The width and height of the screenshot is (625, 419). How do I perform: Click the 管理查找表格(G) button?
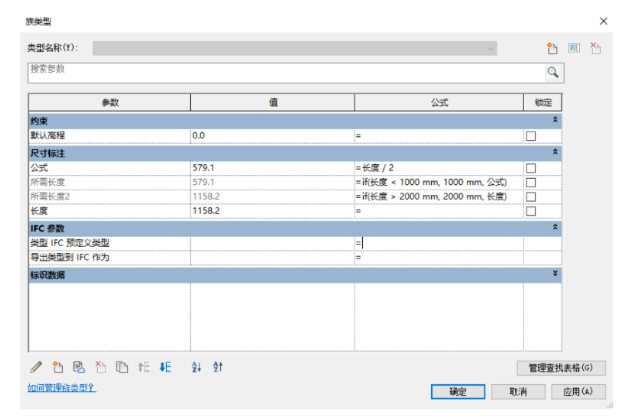tap(561, 368)
